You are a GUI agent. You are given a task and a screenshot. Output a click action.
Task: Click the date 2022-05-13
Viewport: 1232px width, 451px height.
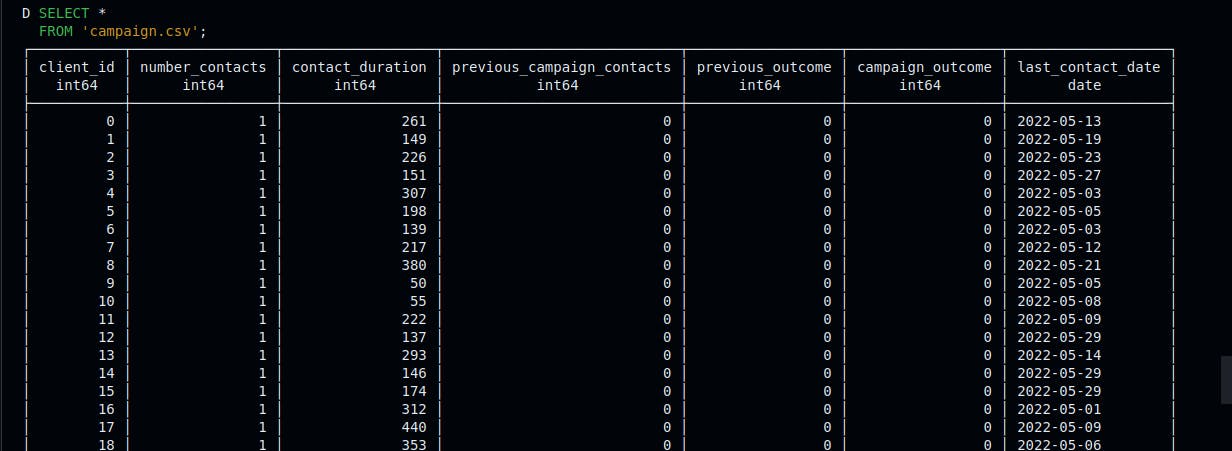(1059, 121)
